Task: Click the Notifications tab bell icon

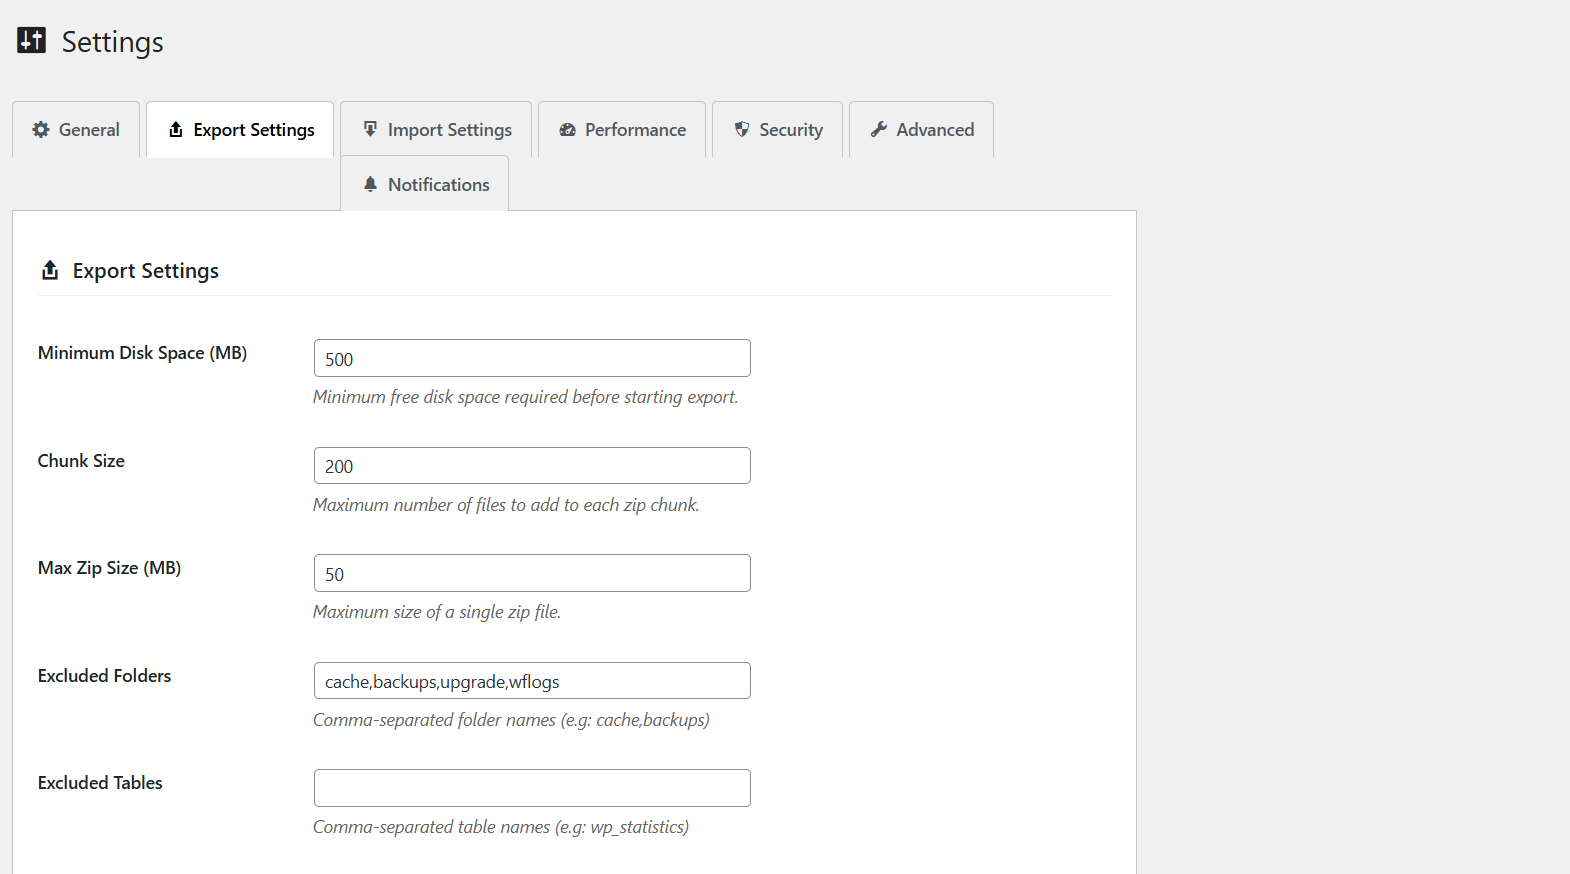Action: coord(370,184)
